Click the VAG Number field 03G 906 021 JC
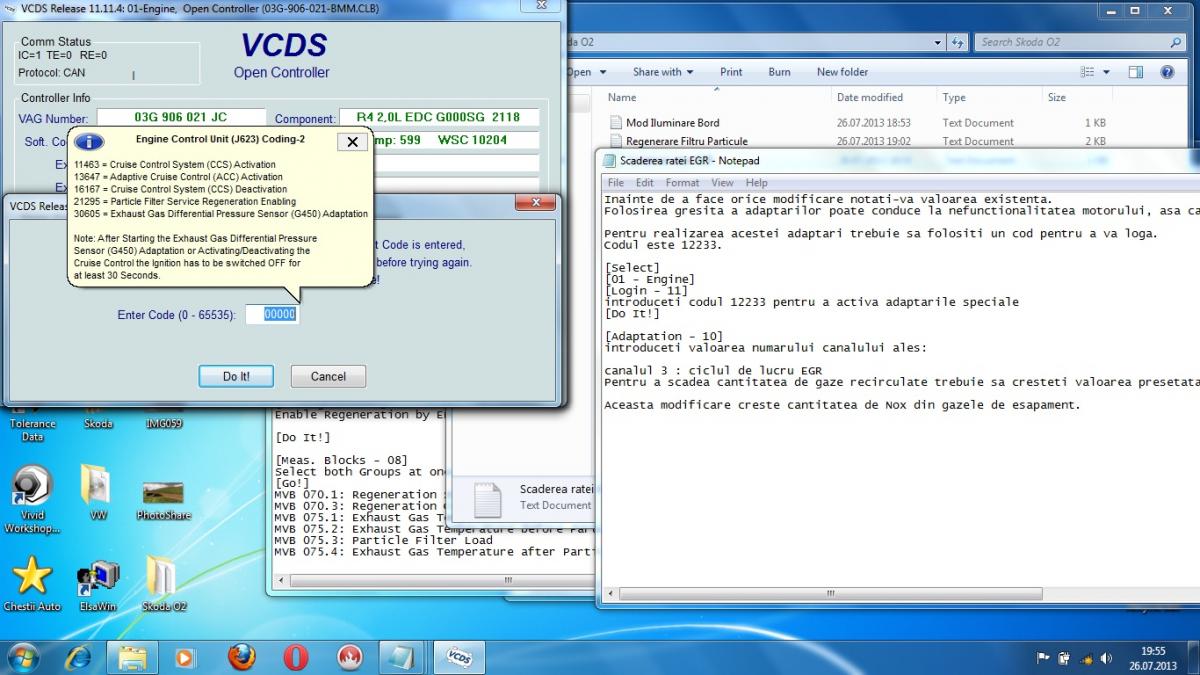Viewport: 1200px width, 675px height. 181,118
